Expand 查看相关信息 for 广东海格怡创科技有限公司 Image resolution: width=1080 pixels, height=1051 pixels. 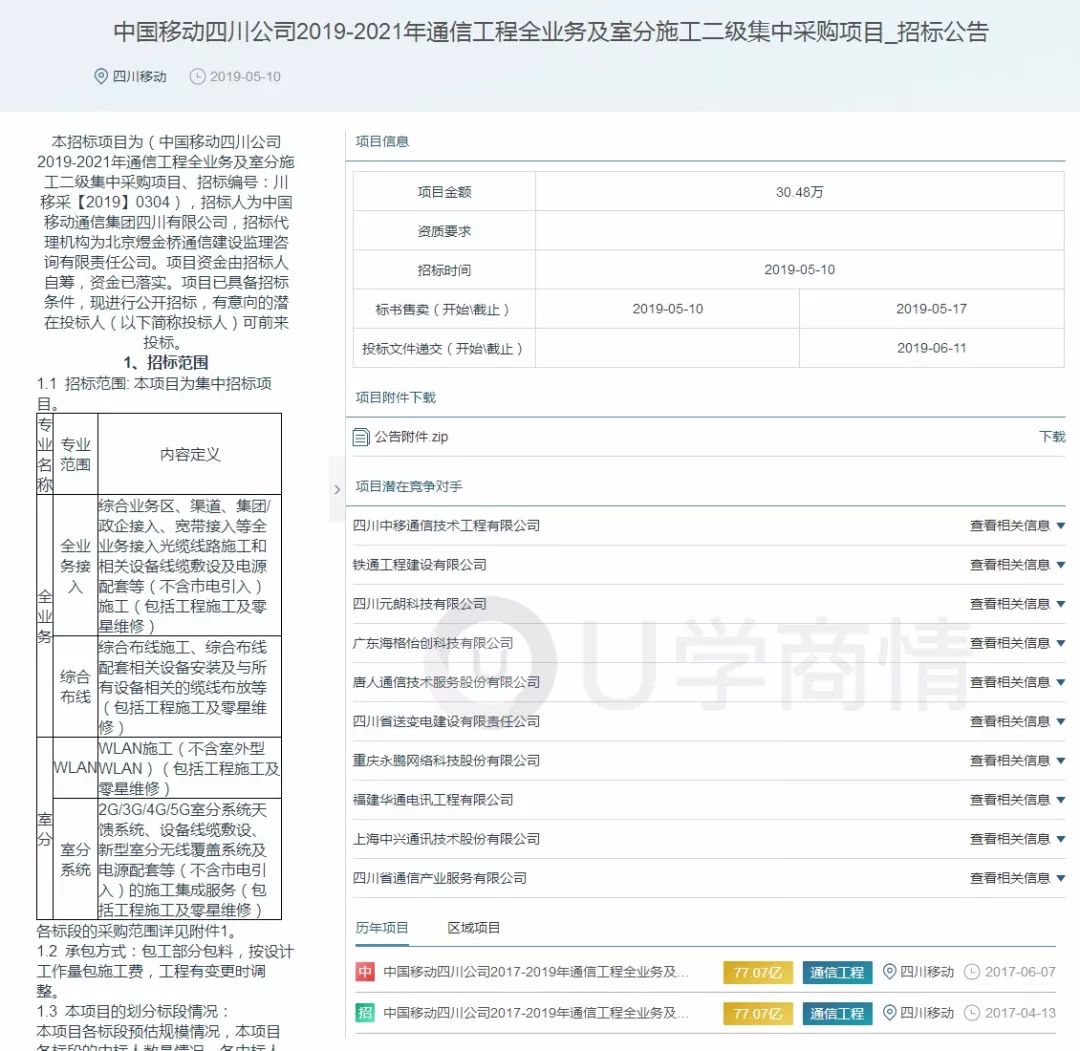(1017, 643)
